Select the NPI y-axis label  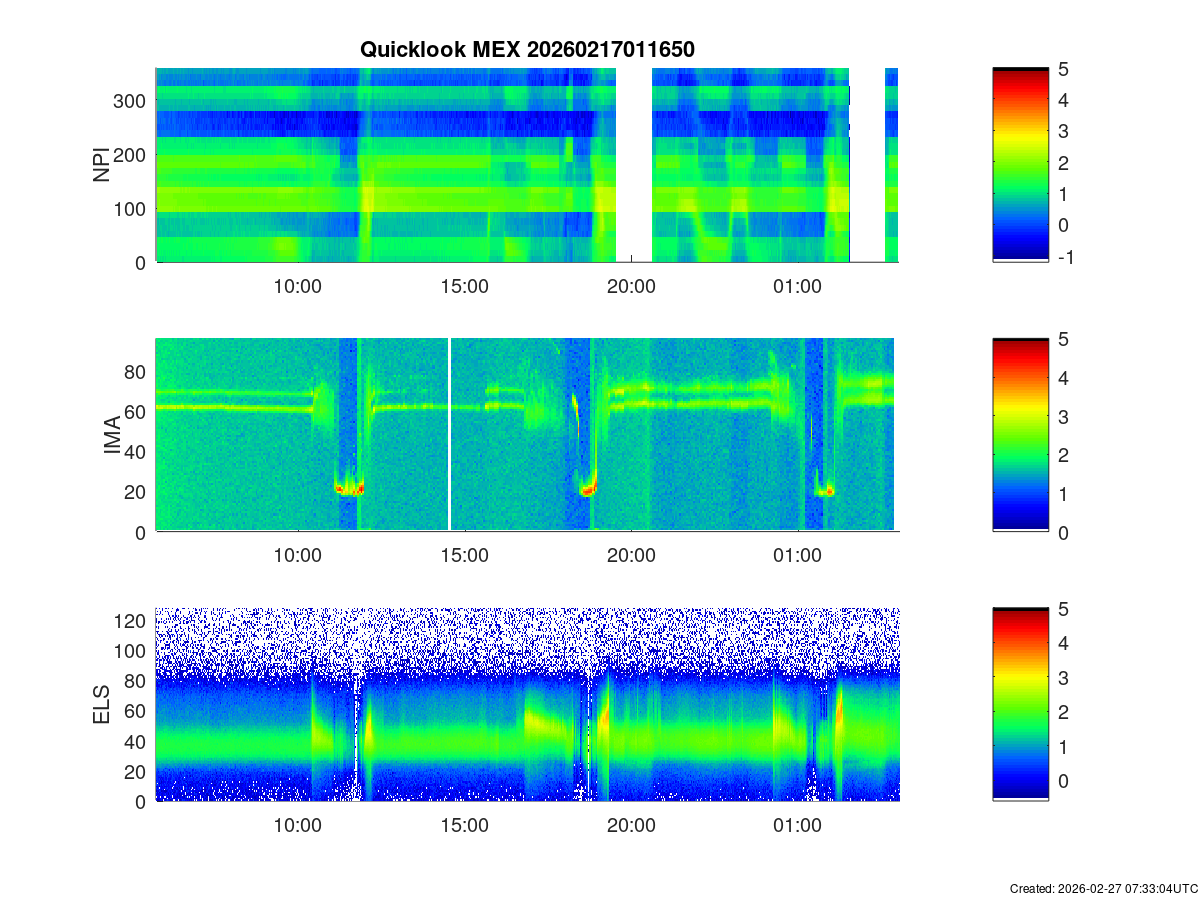[102, 165]
